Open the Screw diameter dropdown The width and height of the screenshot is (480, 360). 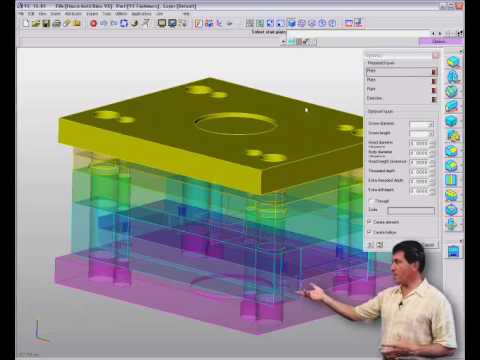point(422,124)
